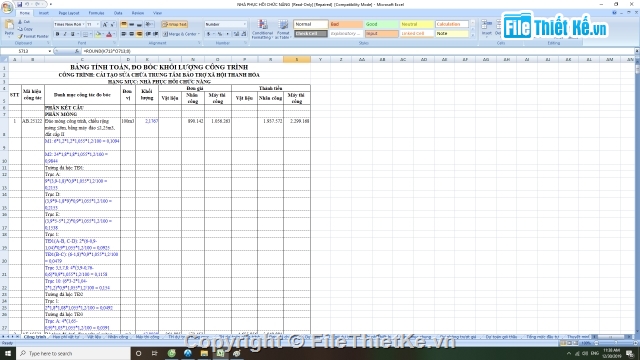The image size is (640, 360).
Task: Open the Office button menu
Action: click(x=7, y=7)
